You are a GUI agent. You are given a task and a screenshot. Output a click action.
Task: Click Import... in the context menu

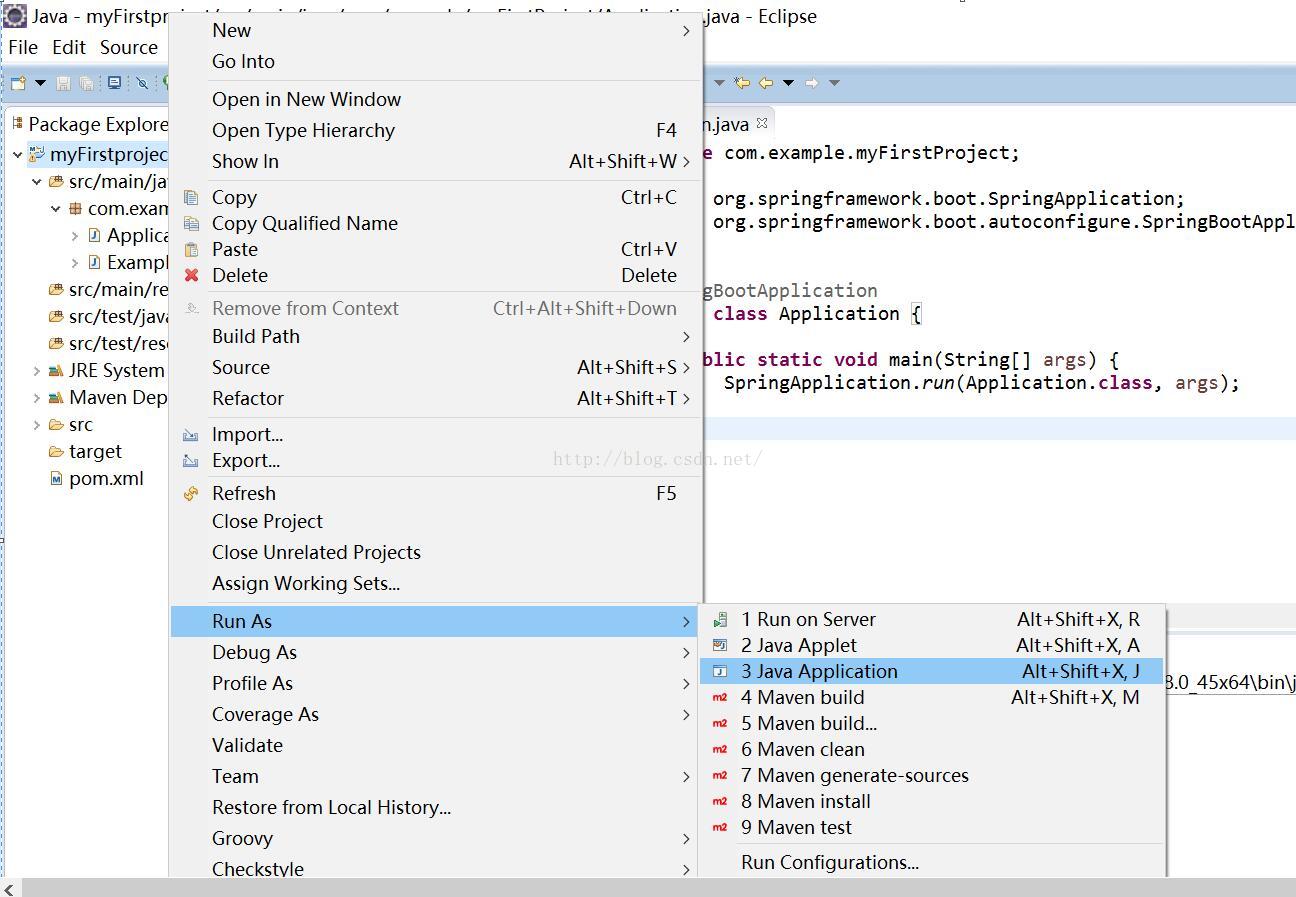point(436,434)
